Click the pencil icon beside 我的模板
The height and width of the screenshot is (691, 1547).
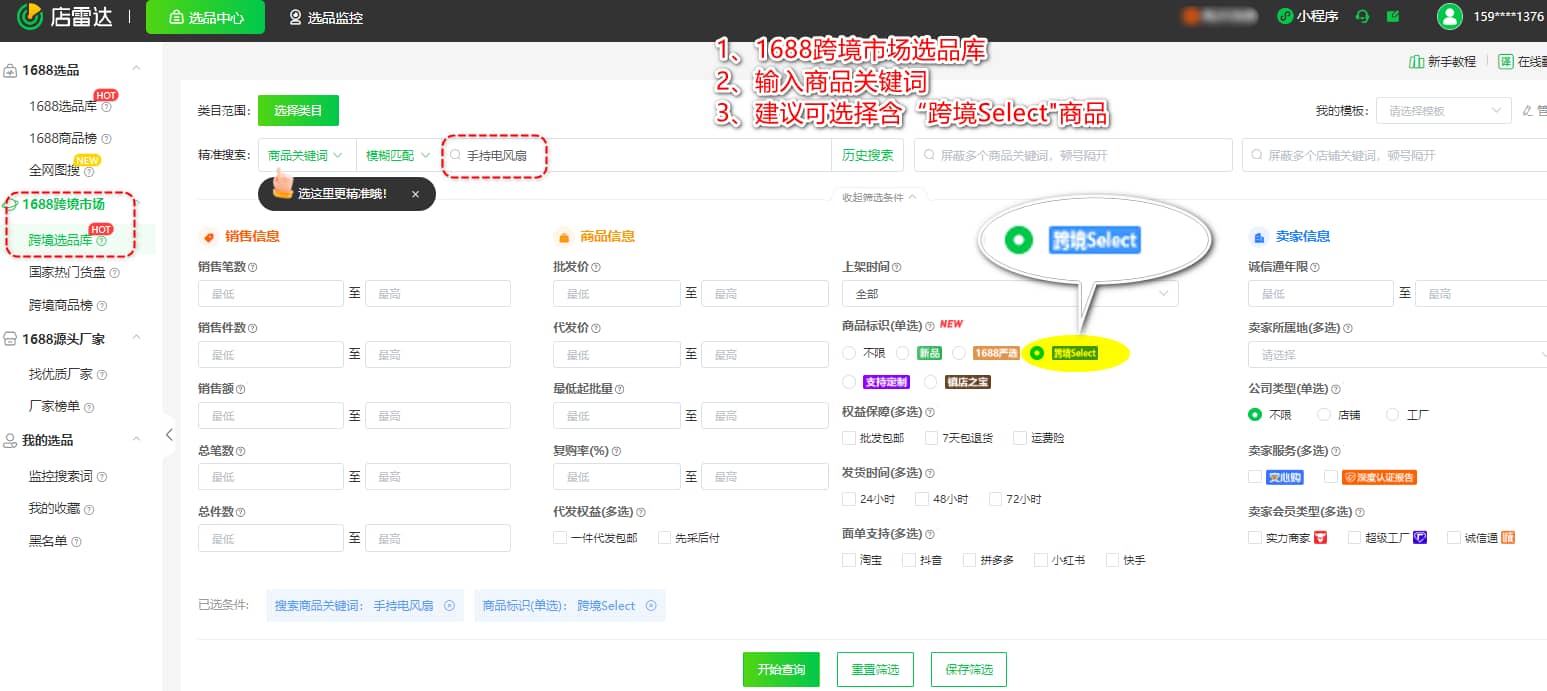coord(1527,111)
